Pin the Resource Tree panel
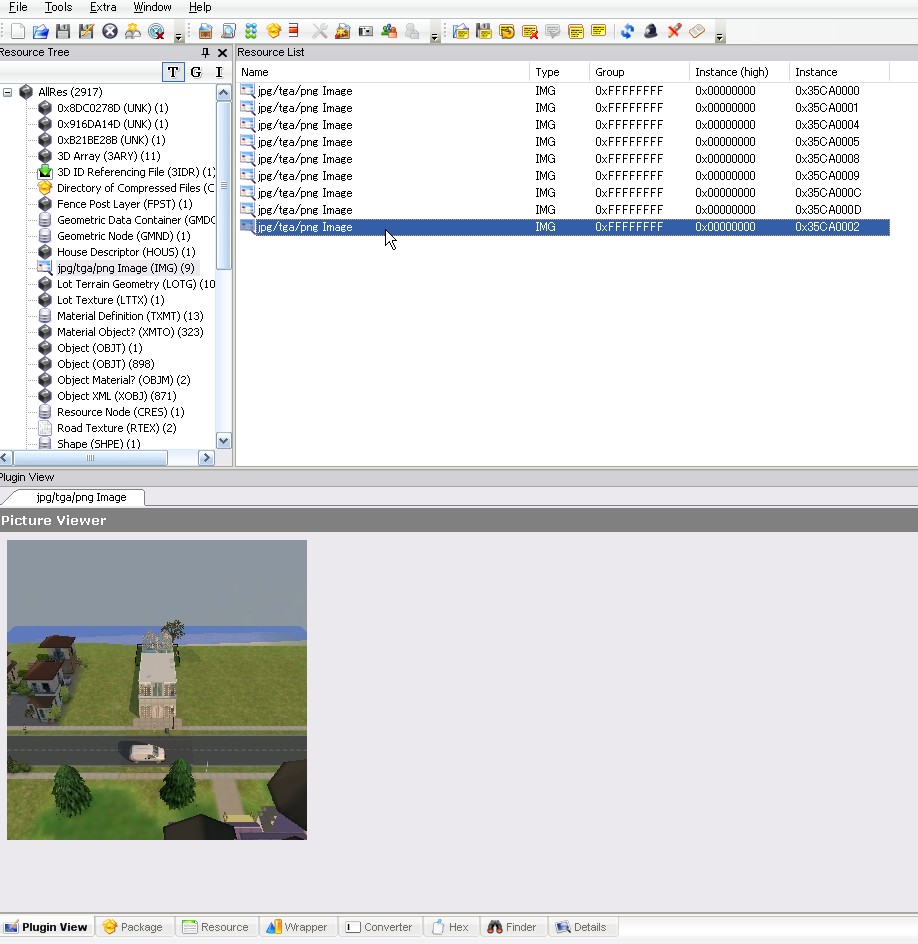Screen dimensions: 918x944 206,53
